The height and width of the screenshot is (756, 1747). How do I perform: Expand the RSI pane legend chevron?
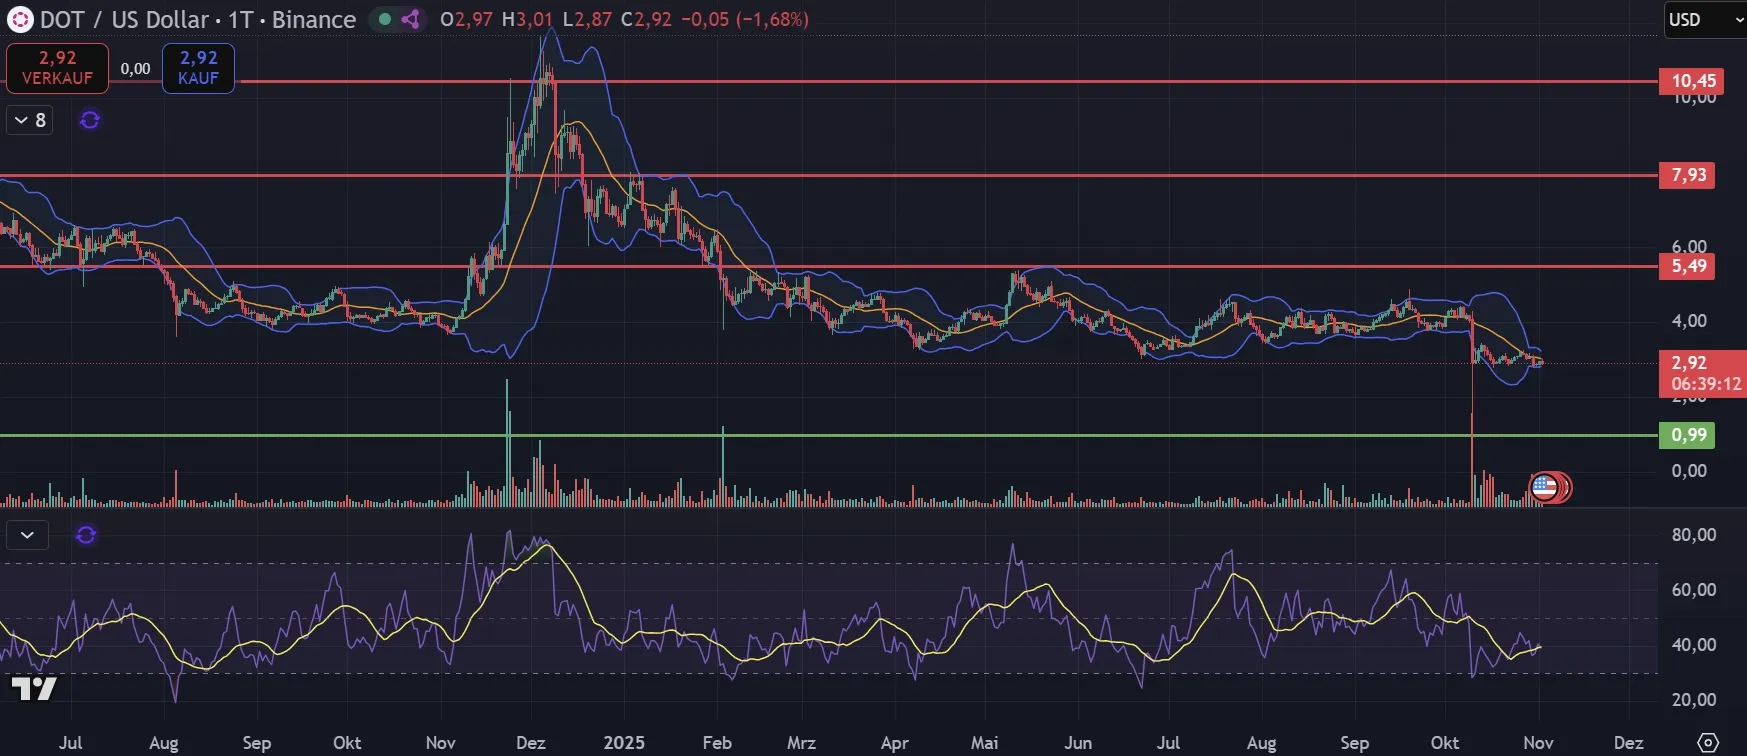click(27, 535)
